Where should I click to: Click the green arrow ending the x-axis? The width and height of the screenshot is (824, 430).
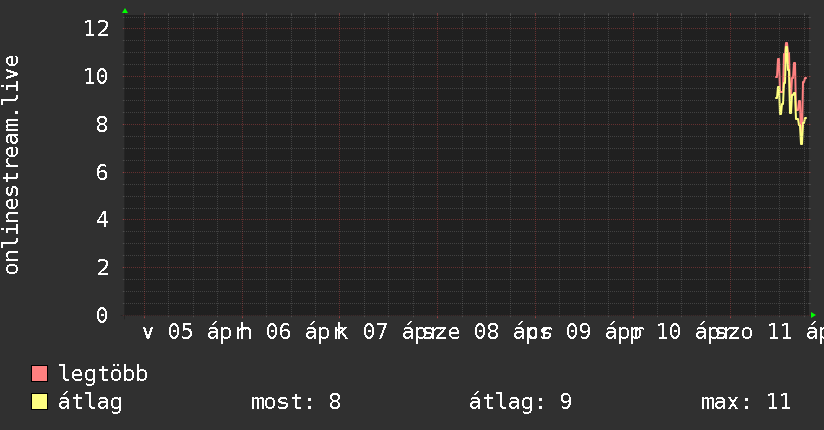(813, 315)
